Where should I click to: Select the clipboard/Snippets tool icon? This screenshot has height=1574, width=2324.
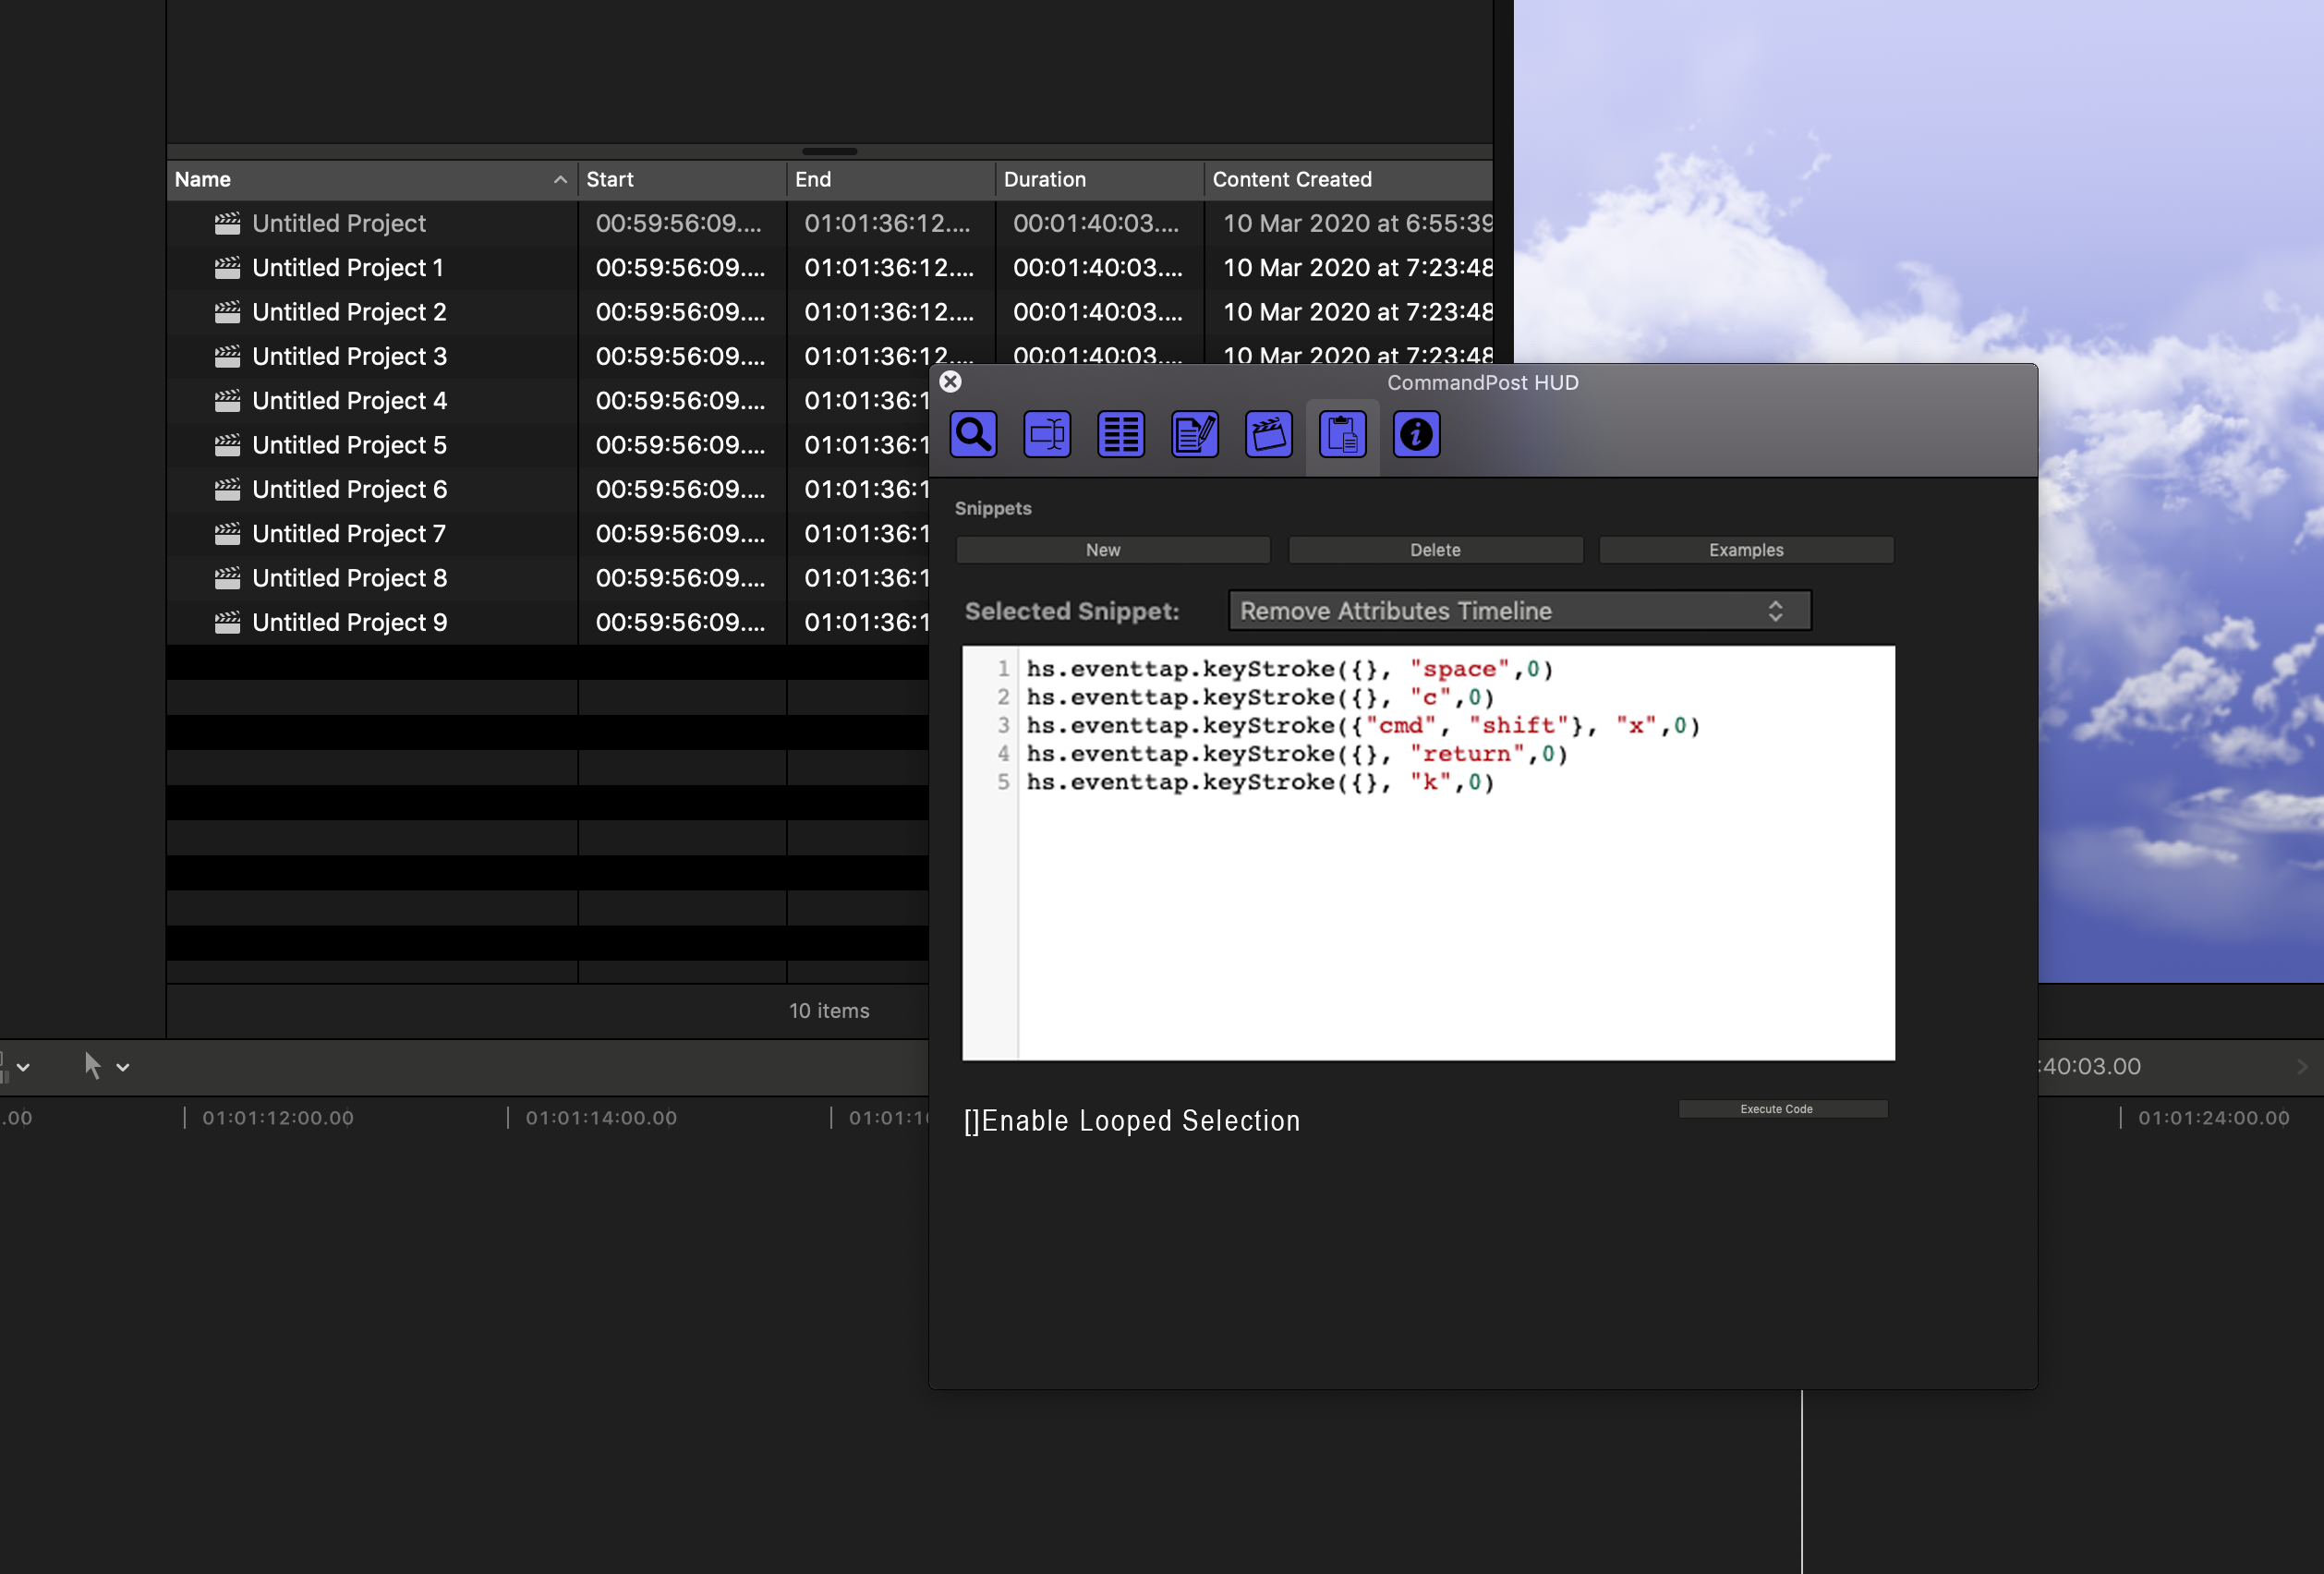click(1342, 434)
